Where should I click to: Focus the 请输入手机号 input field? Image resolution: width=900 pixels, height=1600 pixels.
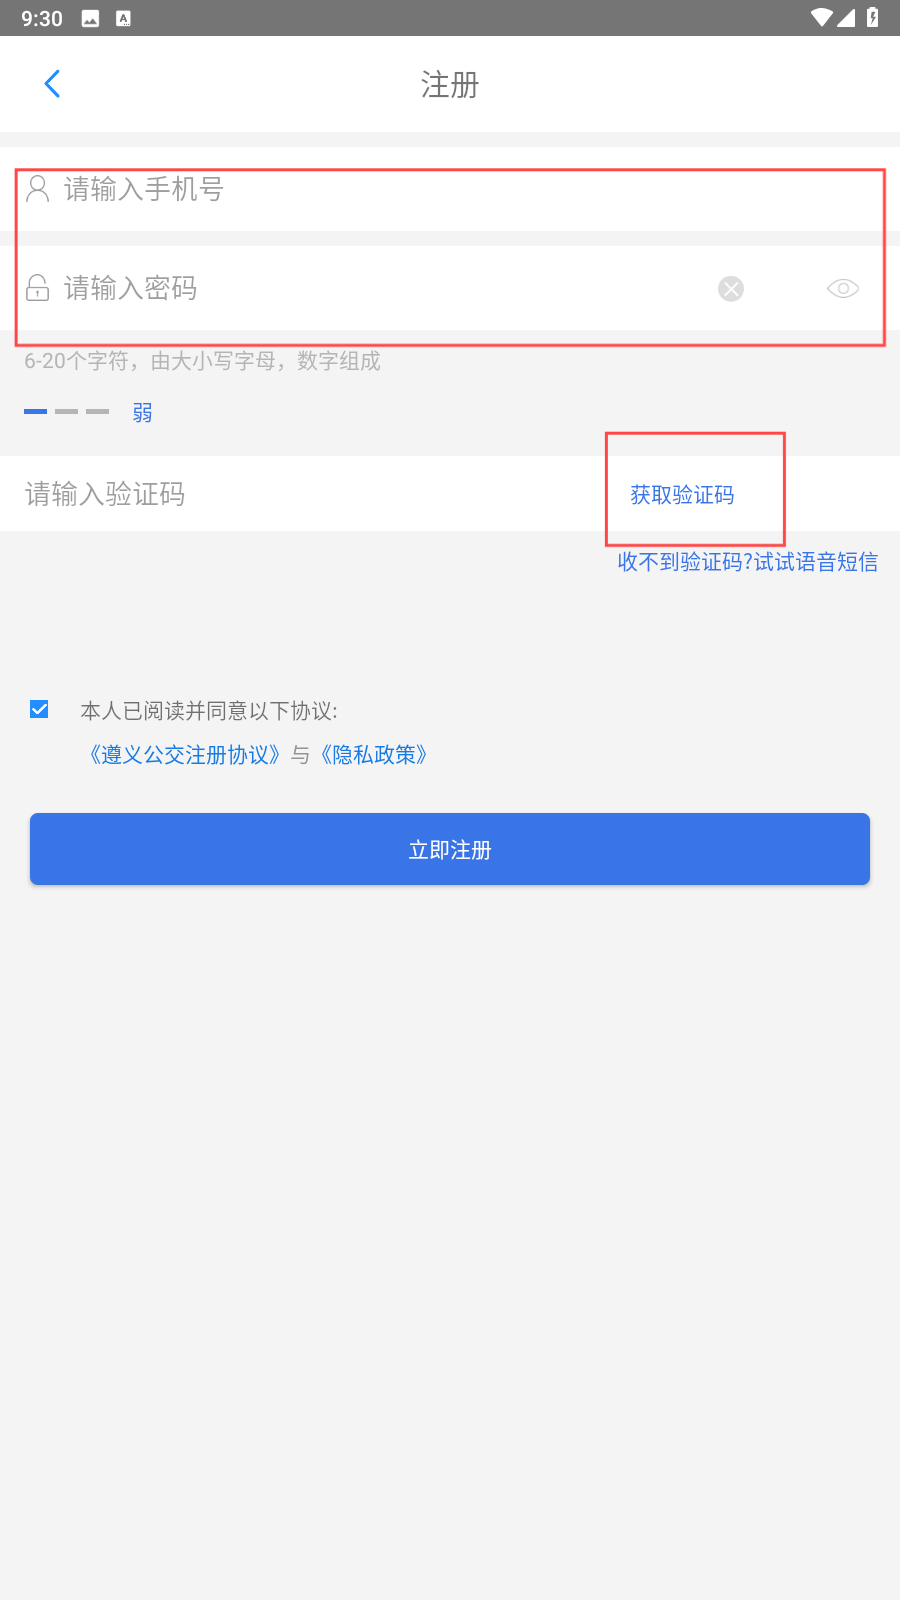coord(450,189)
